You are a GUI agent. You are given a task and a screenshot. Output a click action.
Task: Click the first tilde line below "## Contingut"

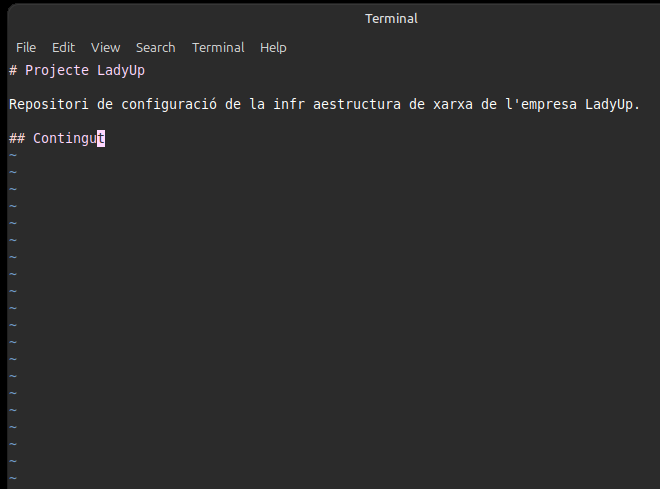coord(13,155)
